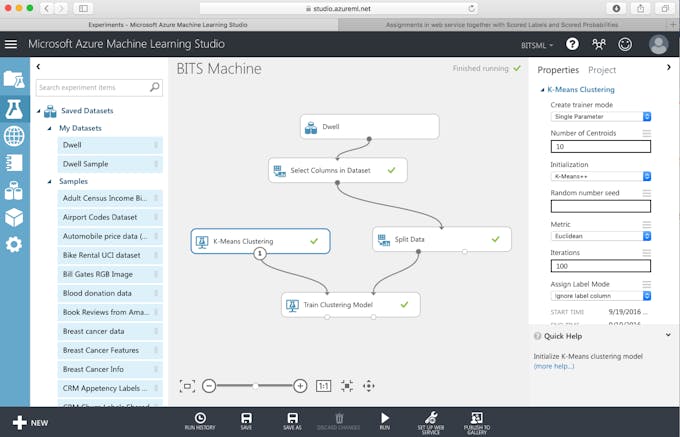Click Run History in bottom bar
The image size is (680, 437).
tap(200, 421)
